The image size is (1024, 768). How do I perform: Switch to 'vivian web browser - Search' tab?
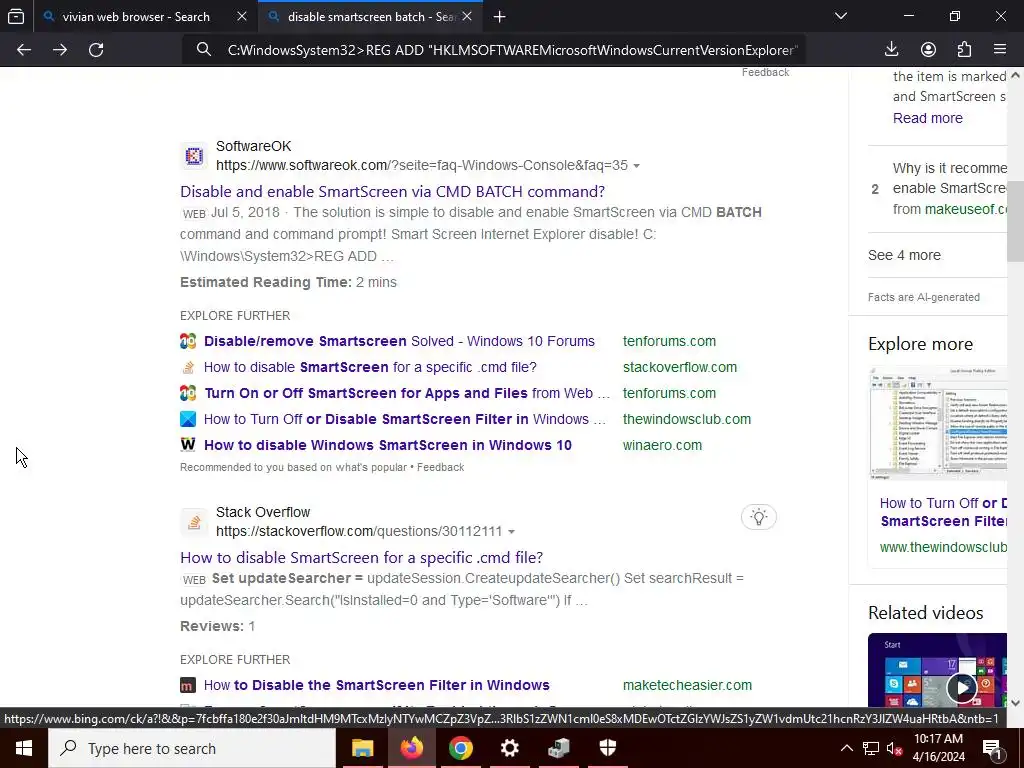pos(136,17)
